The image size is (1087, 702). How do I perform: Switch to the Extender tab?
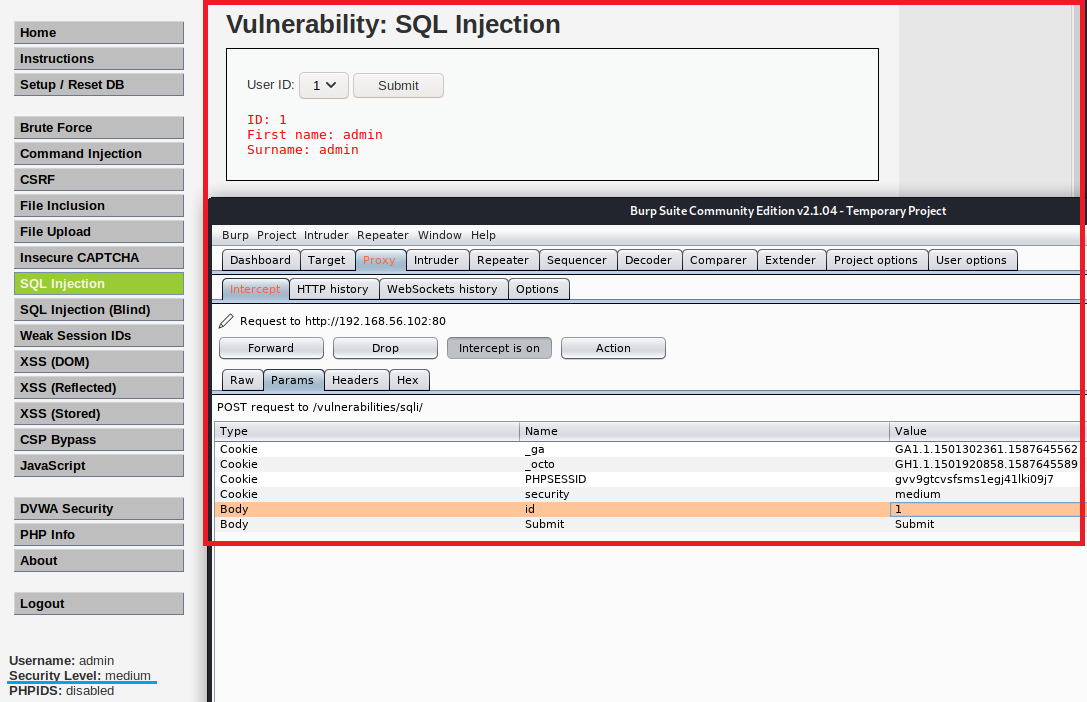point(790,260)
